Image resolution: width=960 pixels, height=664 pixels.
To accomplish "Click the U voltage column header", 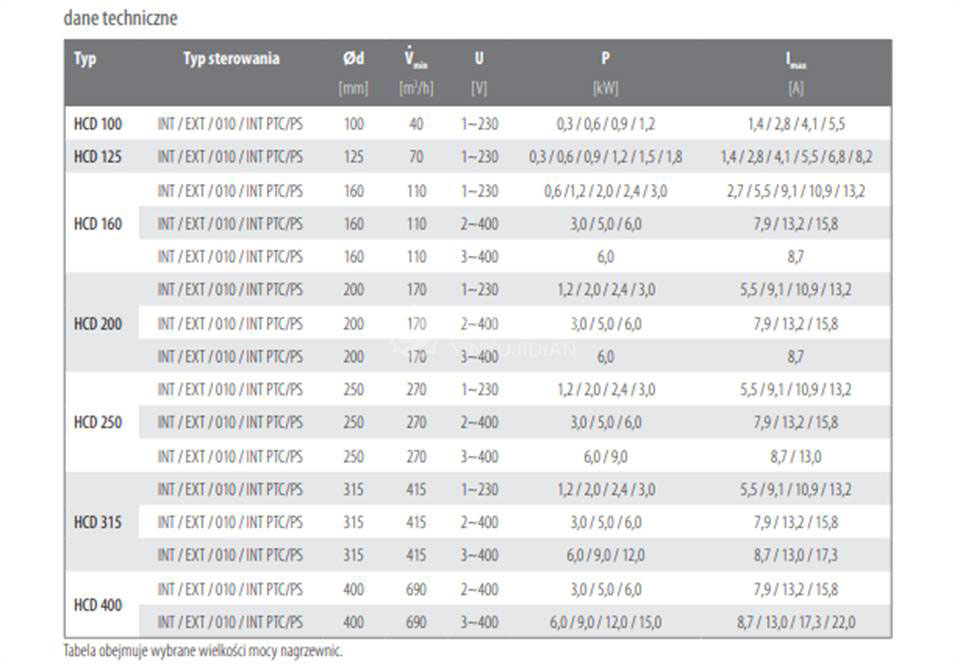I will tap(479, 59).
